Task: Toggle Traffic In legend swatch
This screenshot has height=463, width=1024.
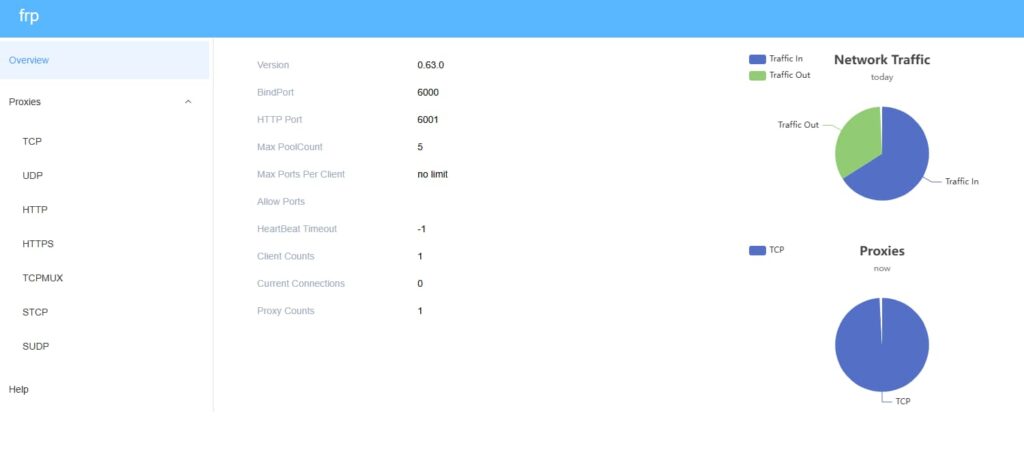Action: click(757, 59)
